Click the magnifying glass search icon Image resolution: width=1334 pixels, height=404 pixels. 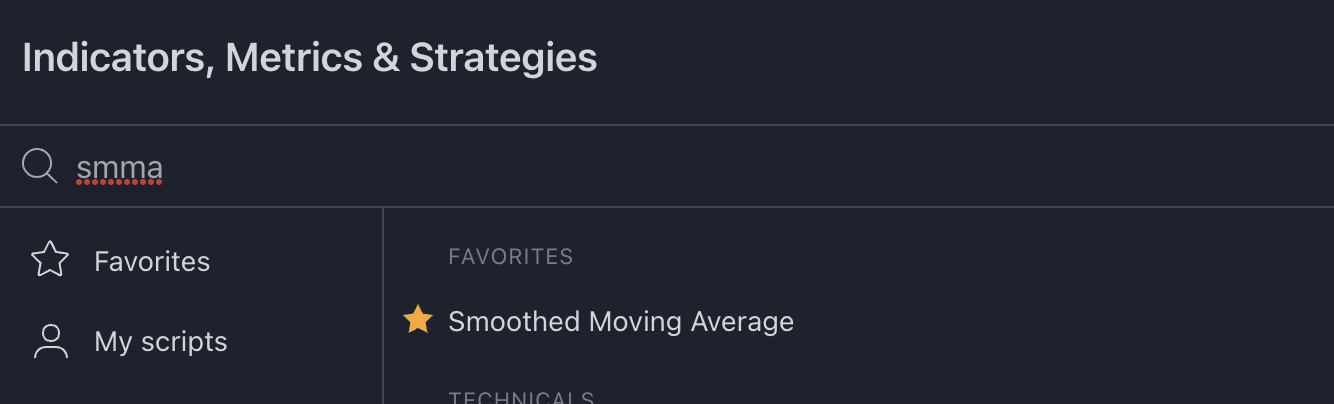point(39,166)
